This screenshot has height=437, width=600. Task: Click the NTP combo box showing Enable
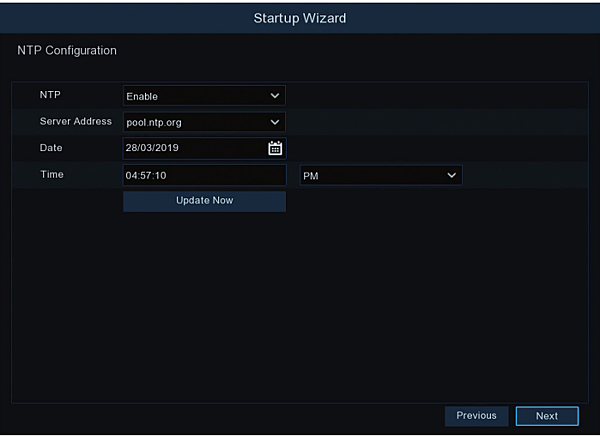pos(196,96)
